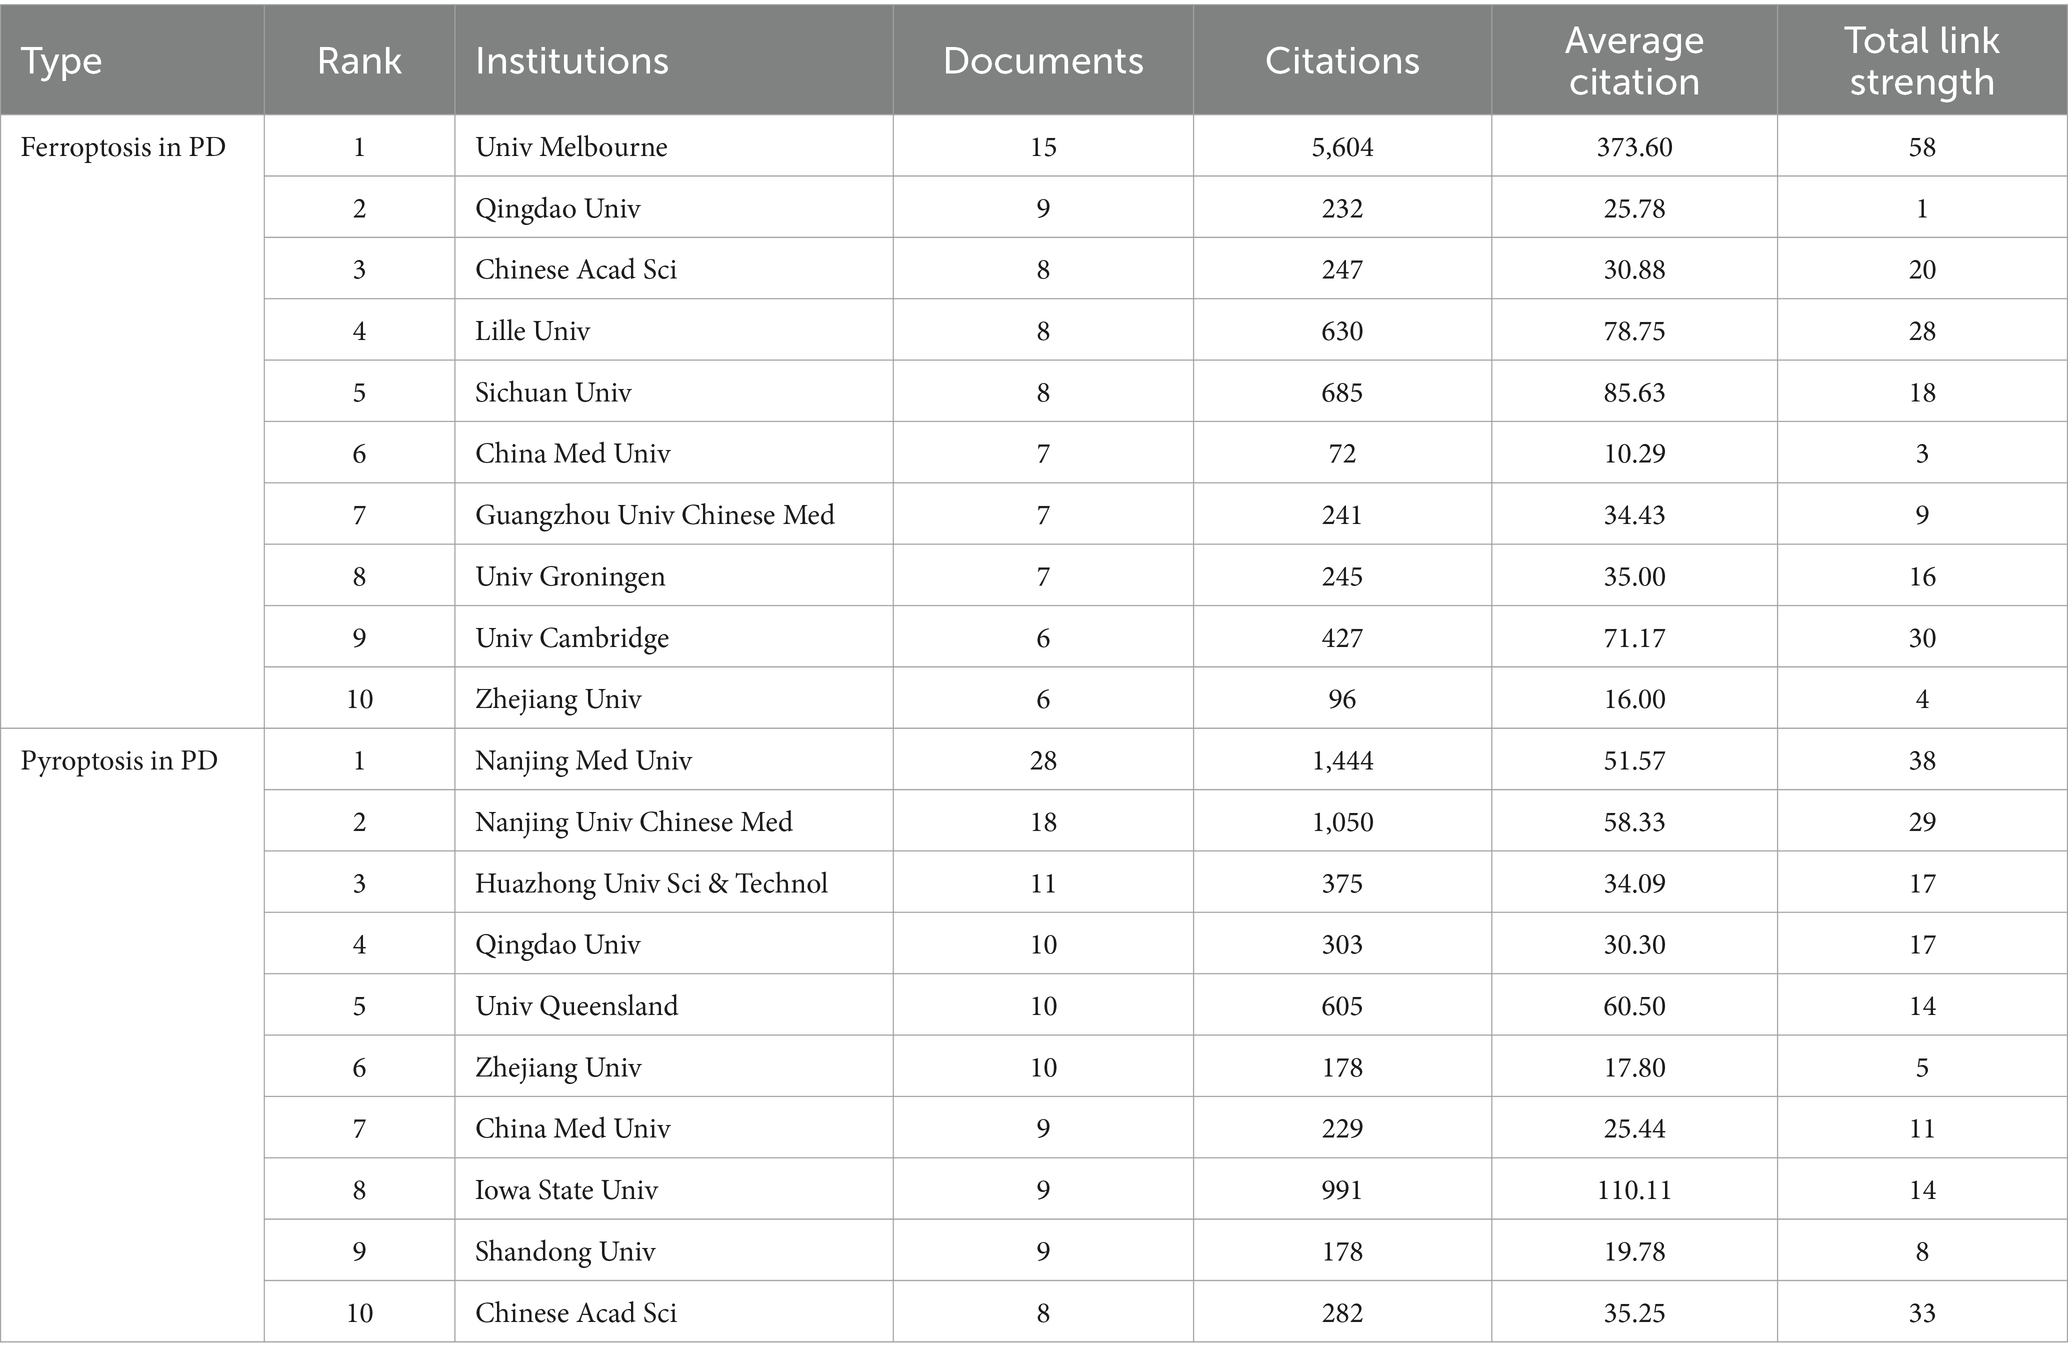Click the citations value '375'

[x=1342, y=884]
